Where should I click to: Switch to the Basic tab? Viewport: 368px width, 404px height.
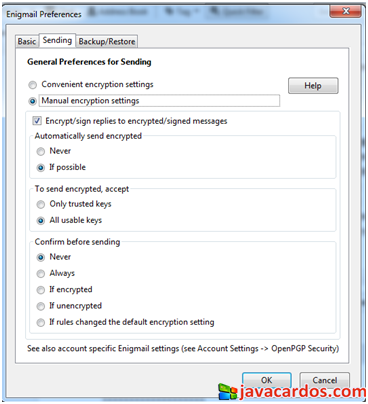pos(27,41)
